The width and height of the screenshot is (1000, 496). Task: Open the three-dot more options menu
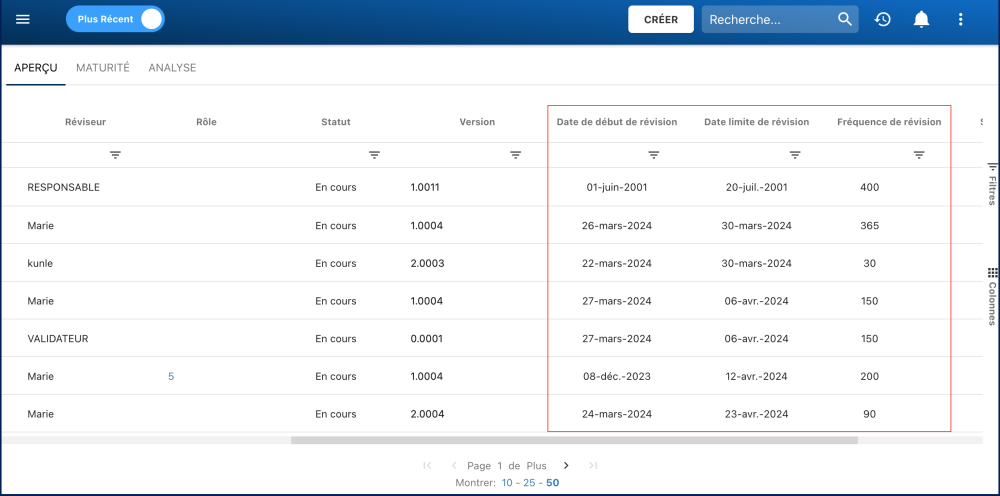[960, 20]
